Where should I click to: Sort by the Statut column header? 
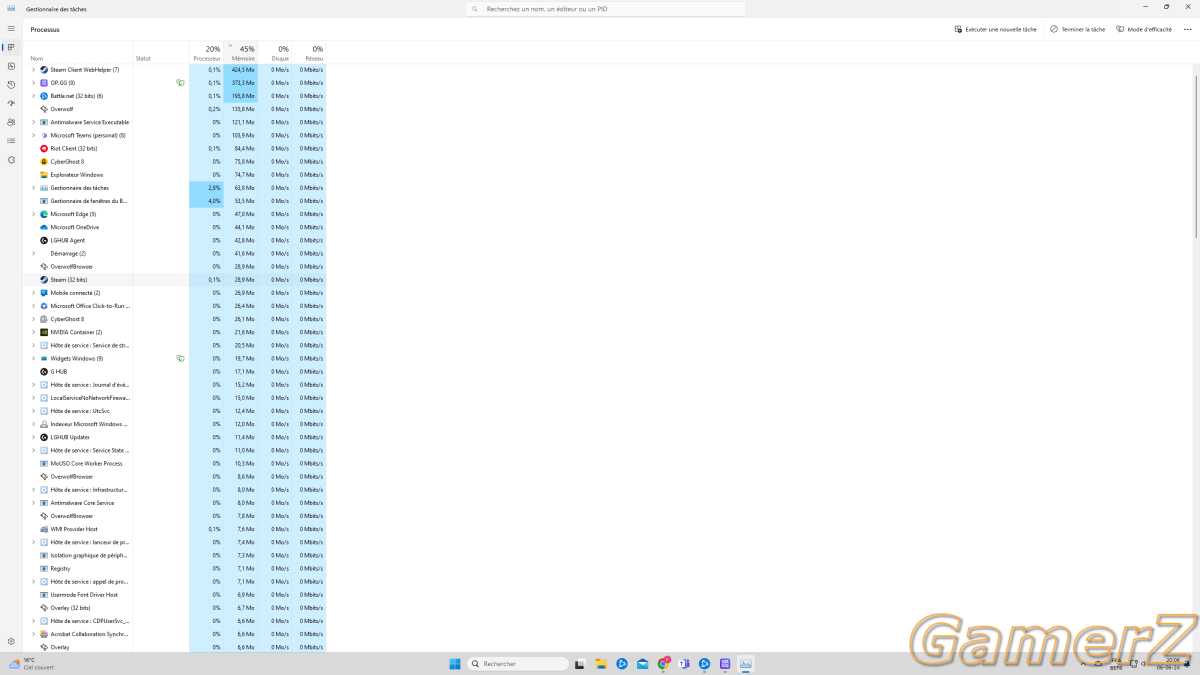tap(143, 58)
